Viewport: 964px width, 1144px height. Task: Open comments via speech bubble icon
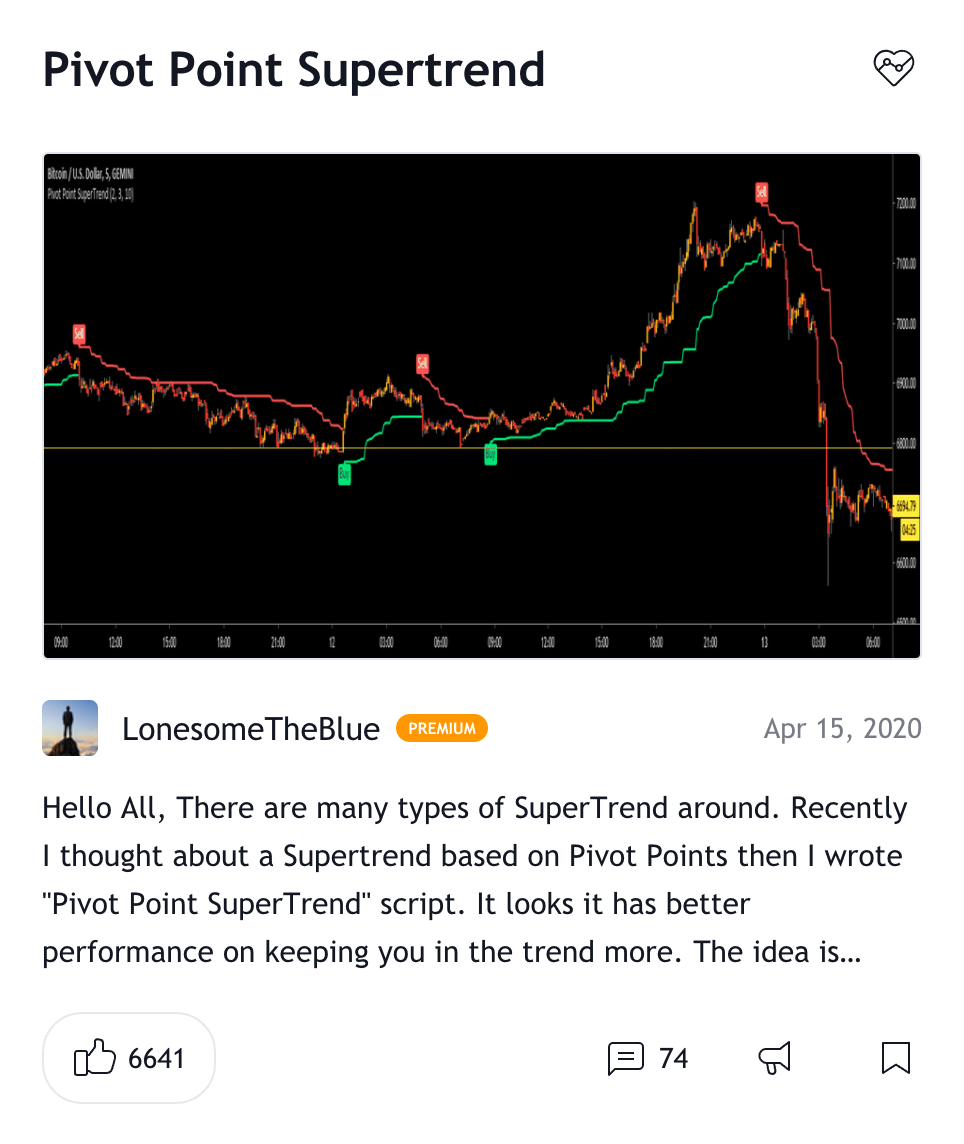[x=625, y=1059]
